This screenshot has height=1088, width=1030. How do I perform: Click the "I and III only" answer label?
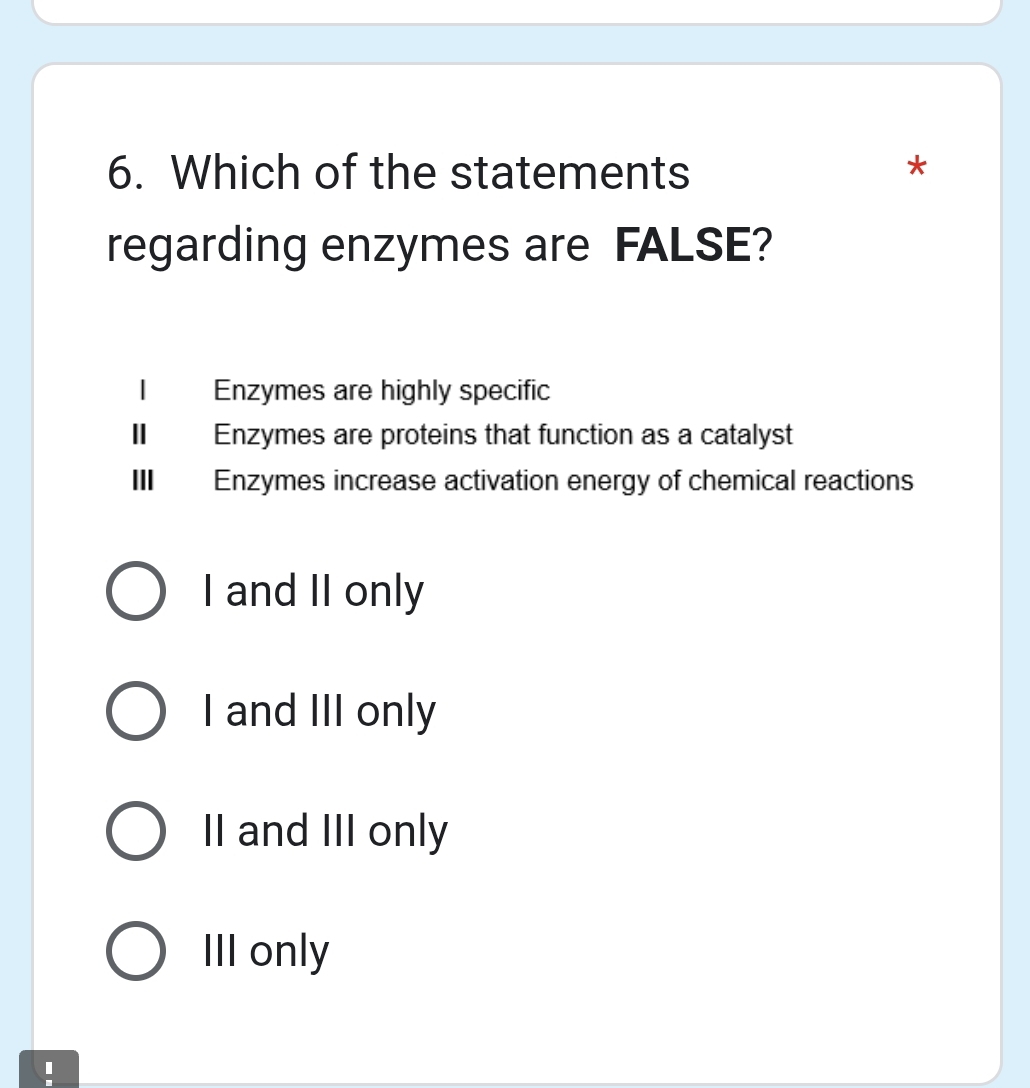[x=319, y=711]
